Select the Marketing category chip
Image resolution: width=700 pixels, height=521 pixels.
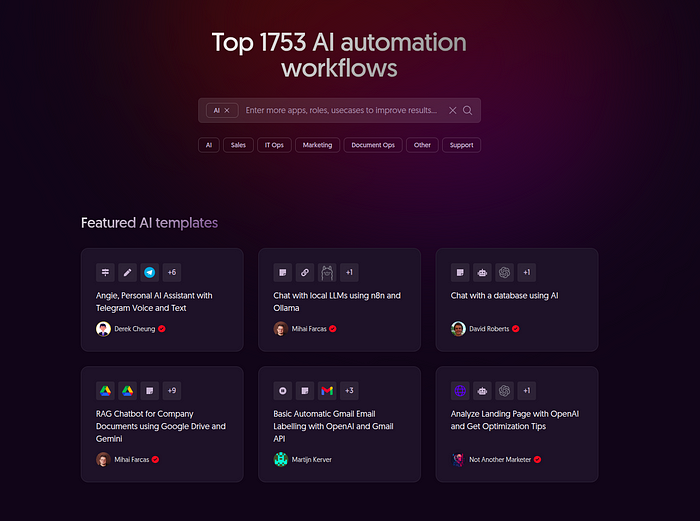[x=317, y=145]
